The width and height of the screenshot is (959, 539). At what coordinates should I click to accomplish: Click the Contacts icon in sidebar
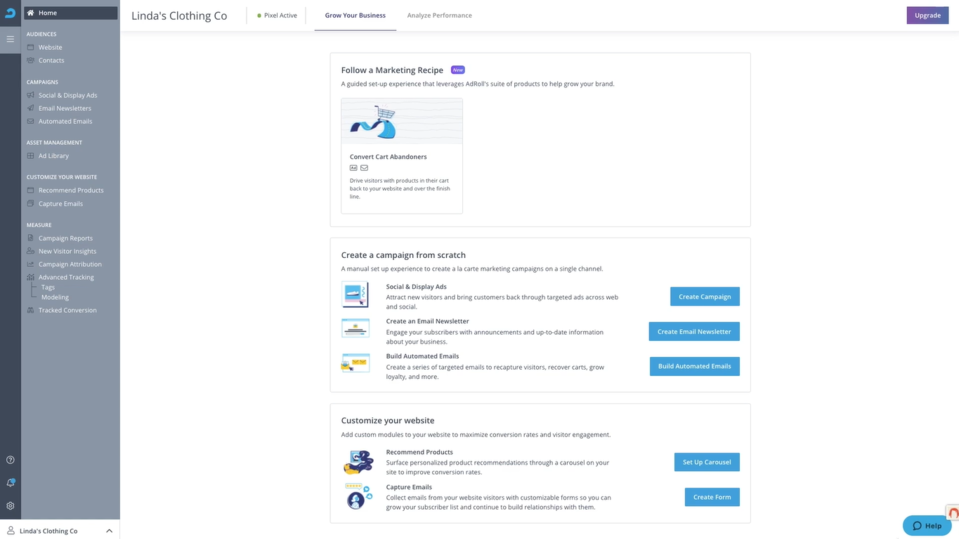click(31, 61)
